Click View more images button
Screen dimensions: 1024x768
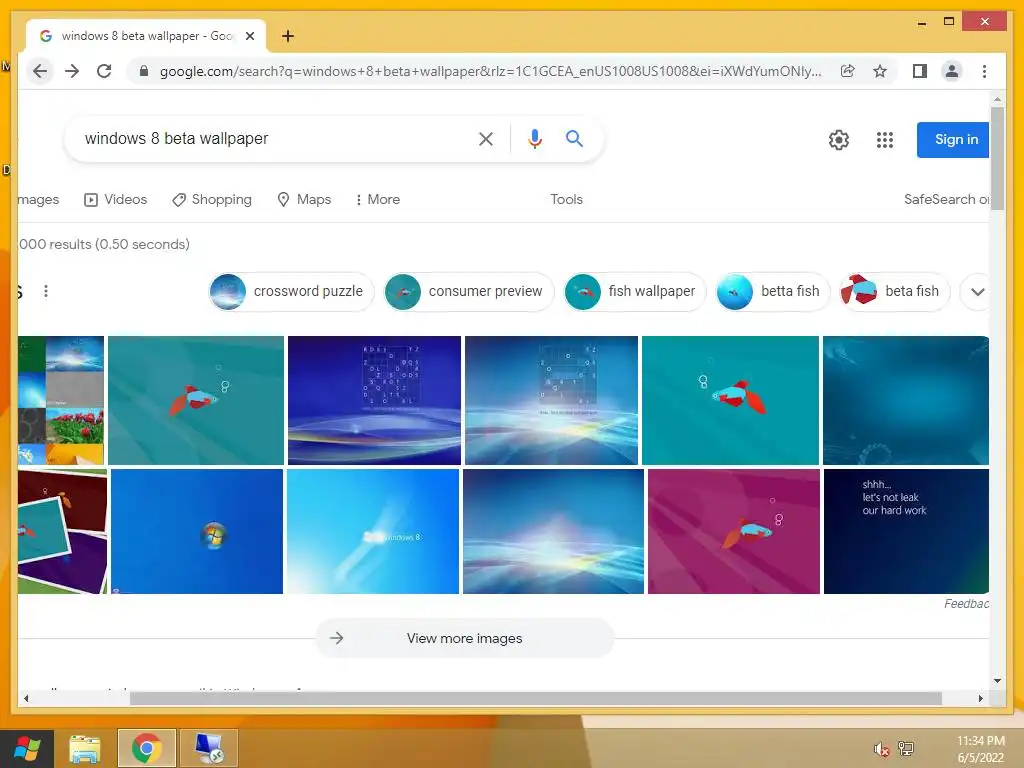pos(464,638)
